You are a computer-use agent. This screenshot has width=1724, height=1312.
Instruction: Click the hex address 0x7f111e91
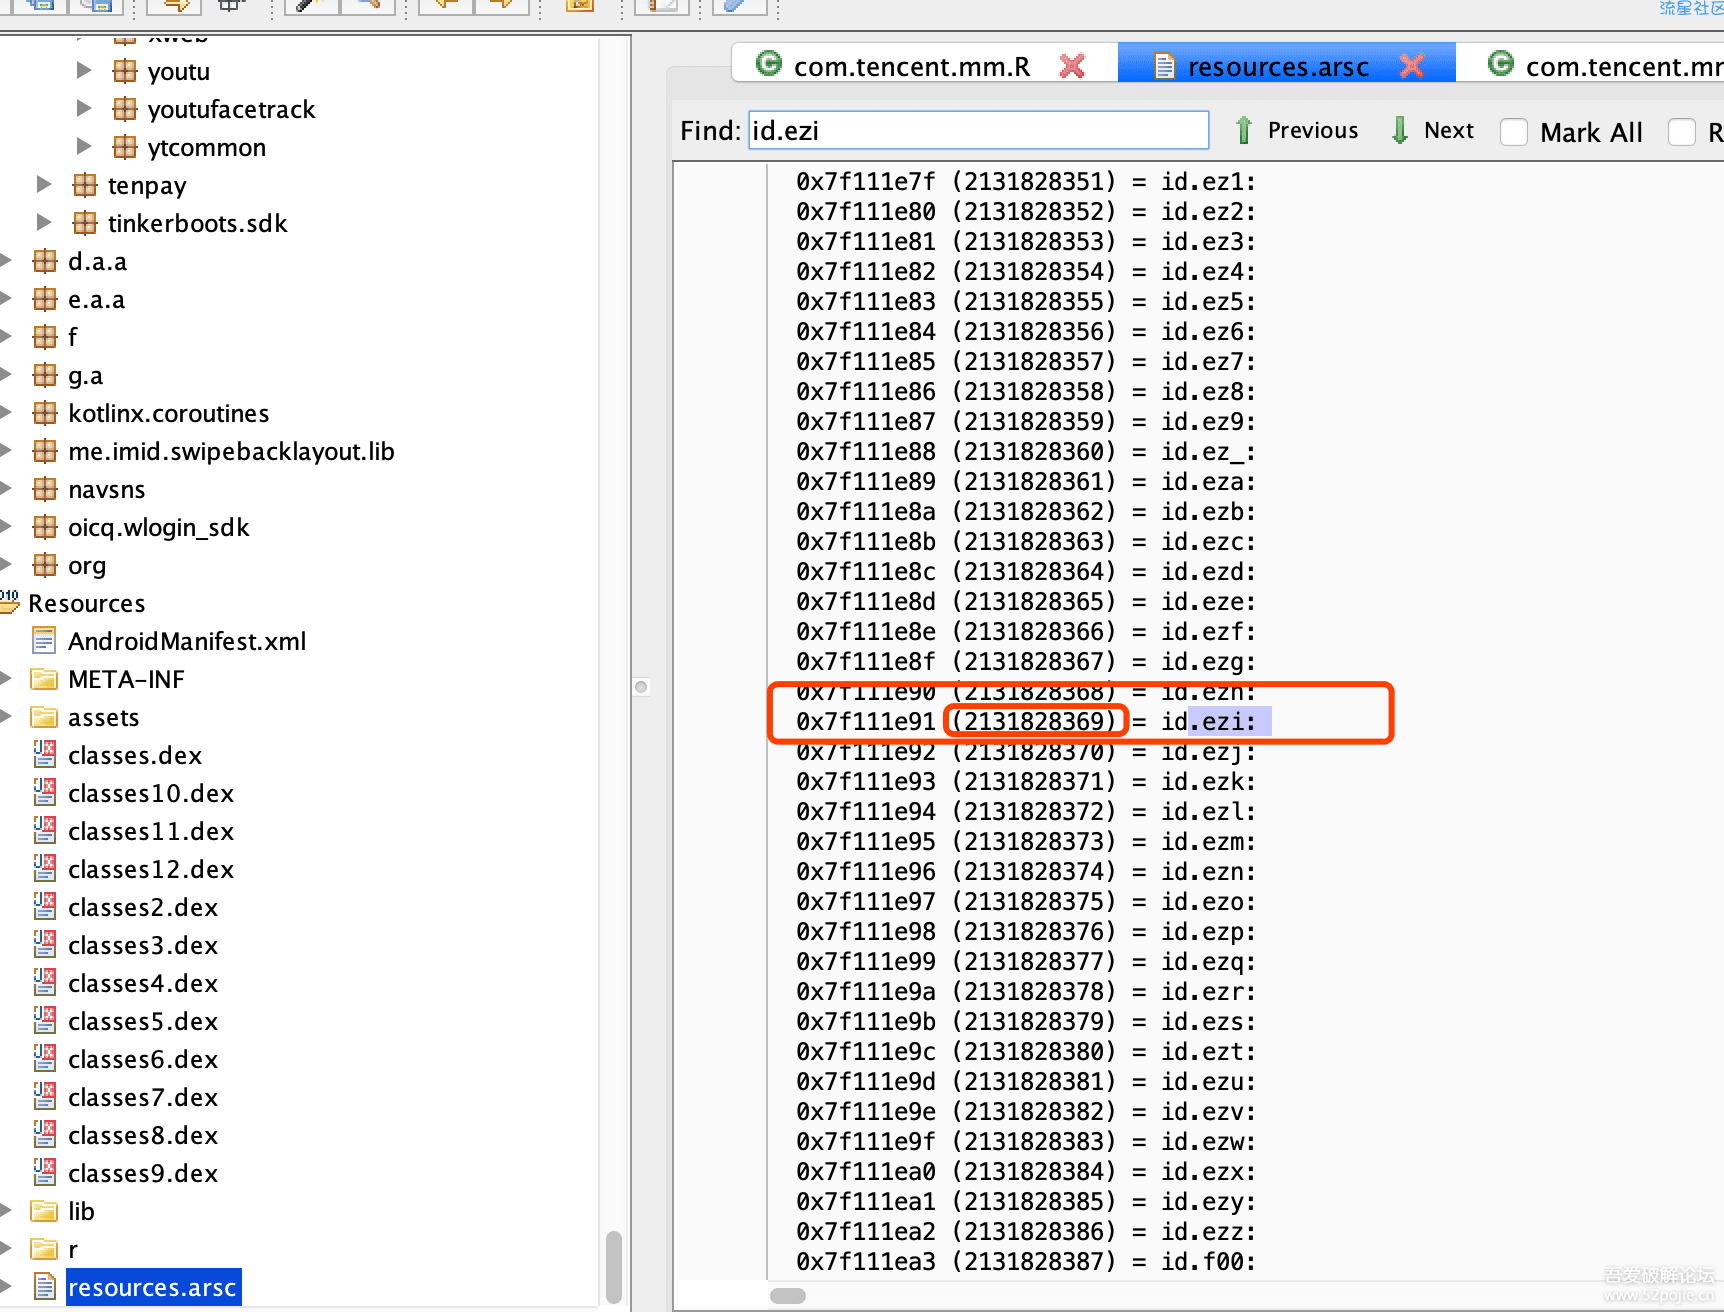click(866, 721)
